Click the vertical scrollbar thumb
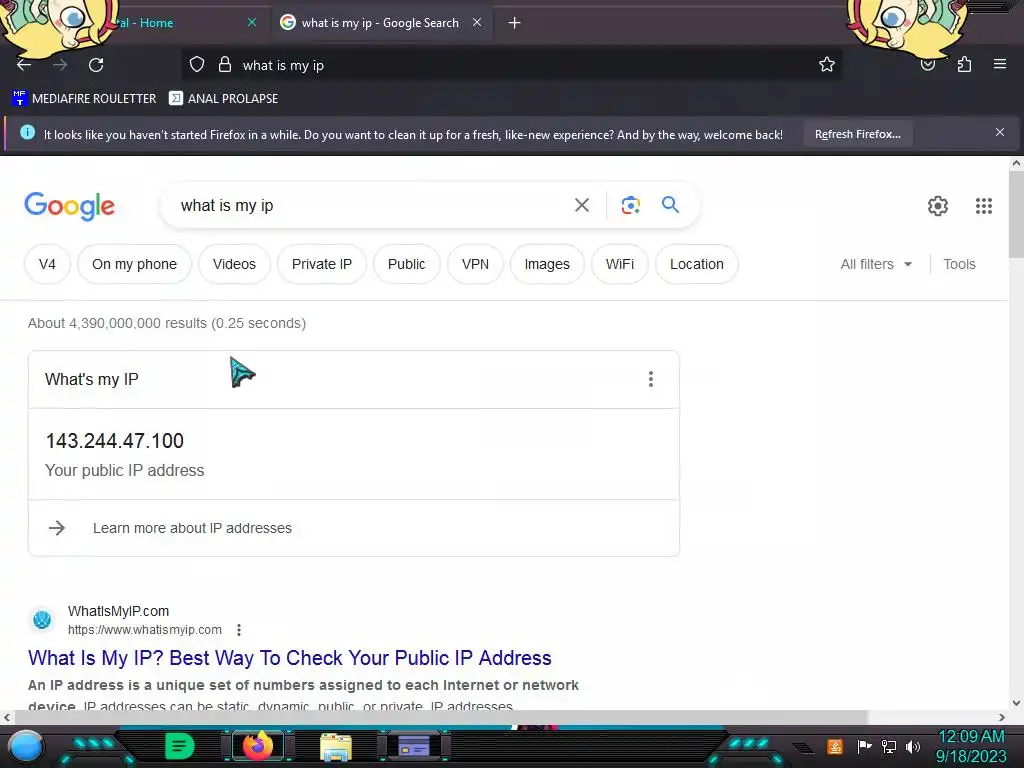The height and width of the screenshot is (768, 1024). [1016, 216]
